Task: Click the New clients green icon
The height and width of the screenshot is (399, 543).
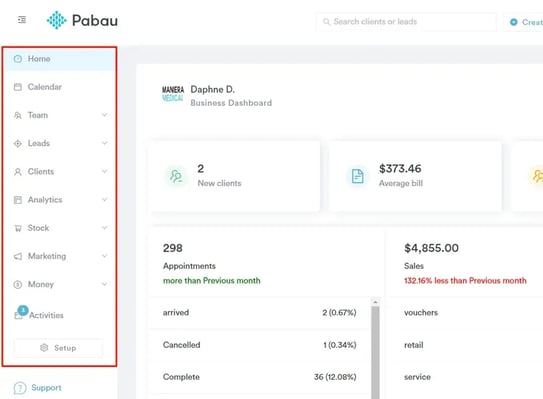Action: (x=176, y=176)
